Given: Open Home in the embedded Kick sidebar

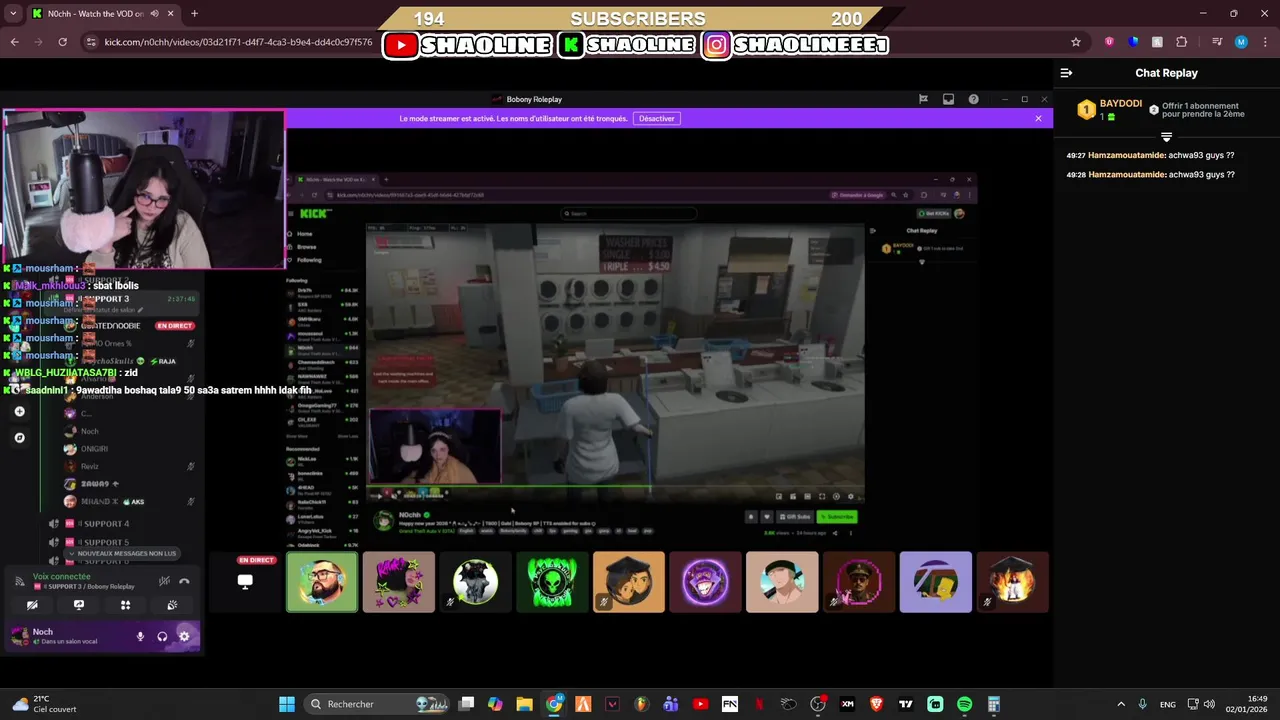Looking at the screenshot, I should point(304,234).
